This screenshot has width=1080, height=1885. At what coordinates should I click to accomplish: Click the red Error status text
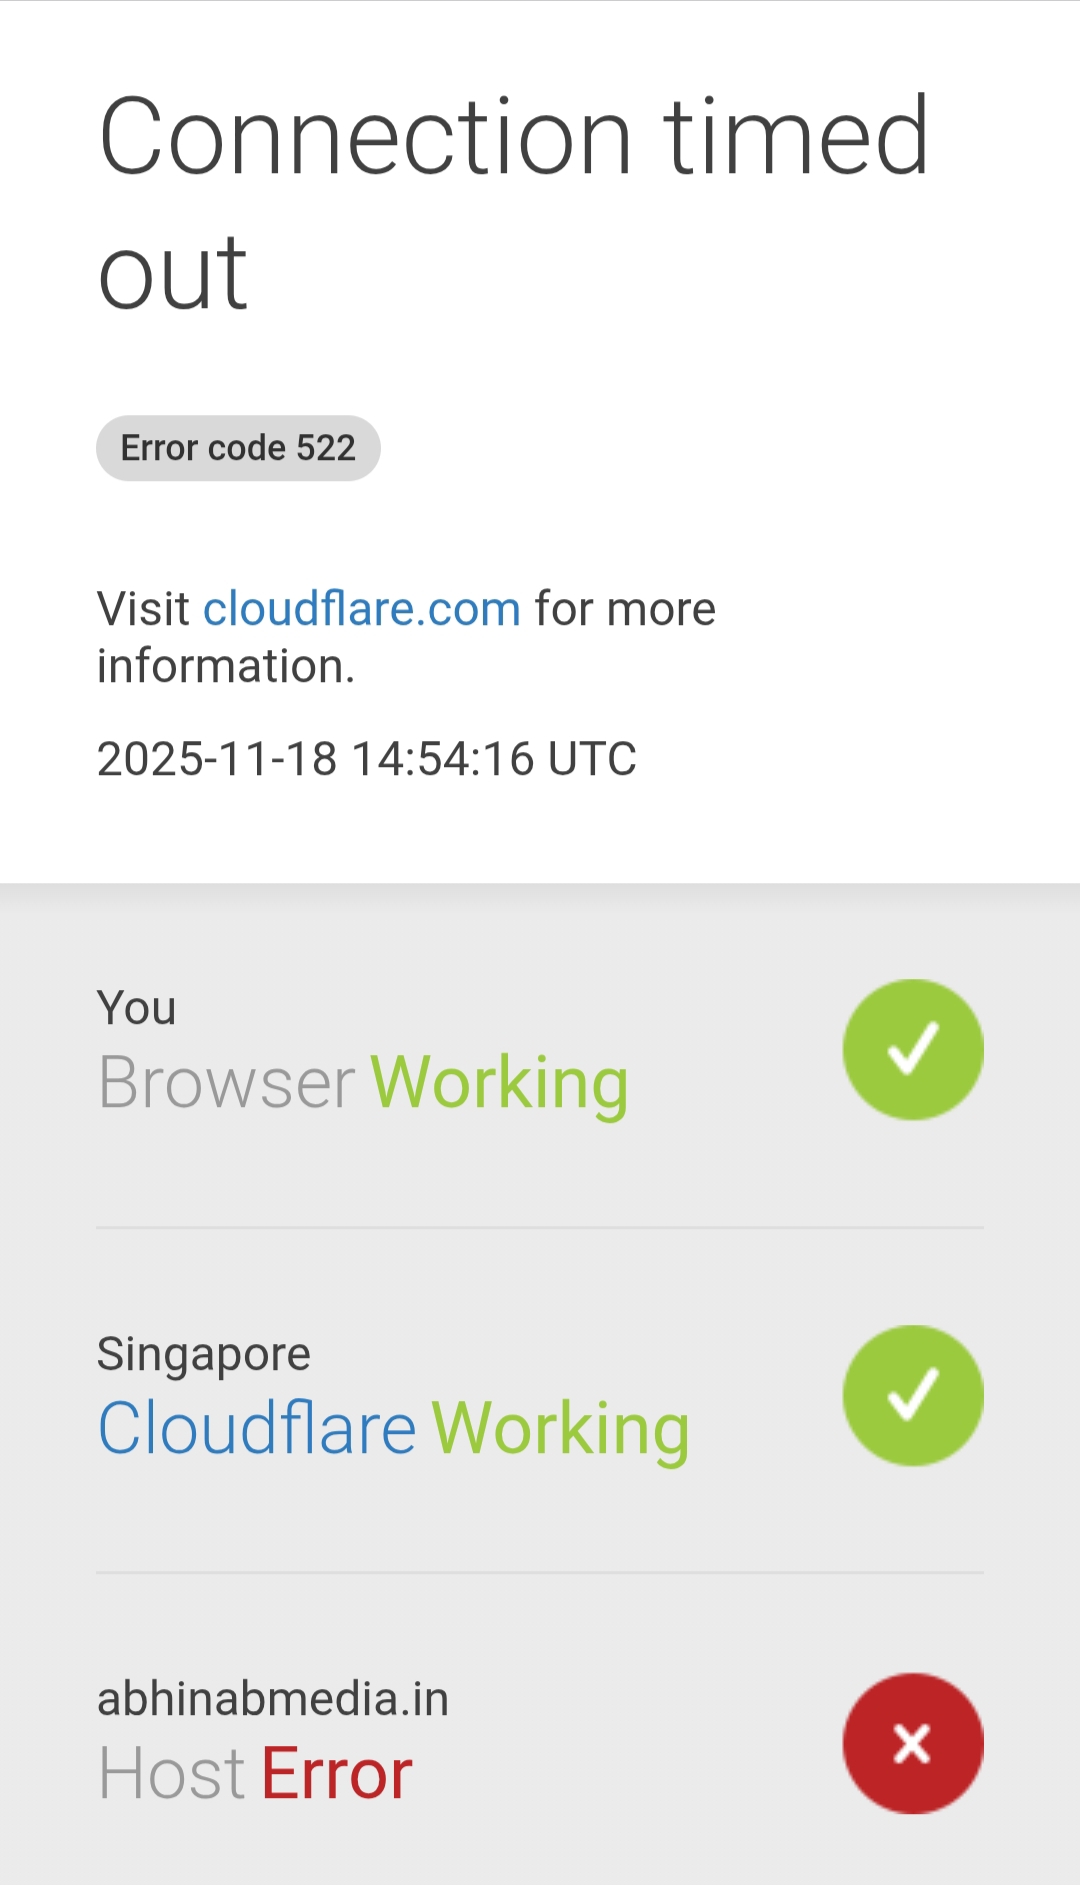pyautogui.click(x=337, y=1774)
